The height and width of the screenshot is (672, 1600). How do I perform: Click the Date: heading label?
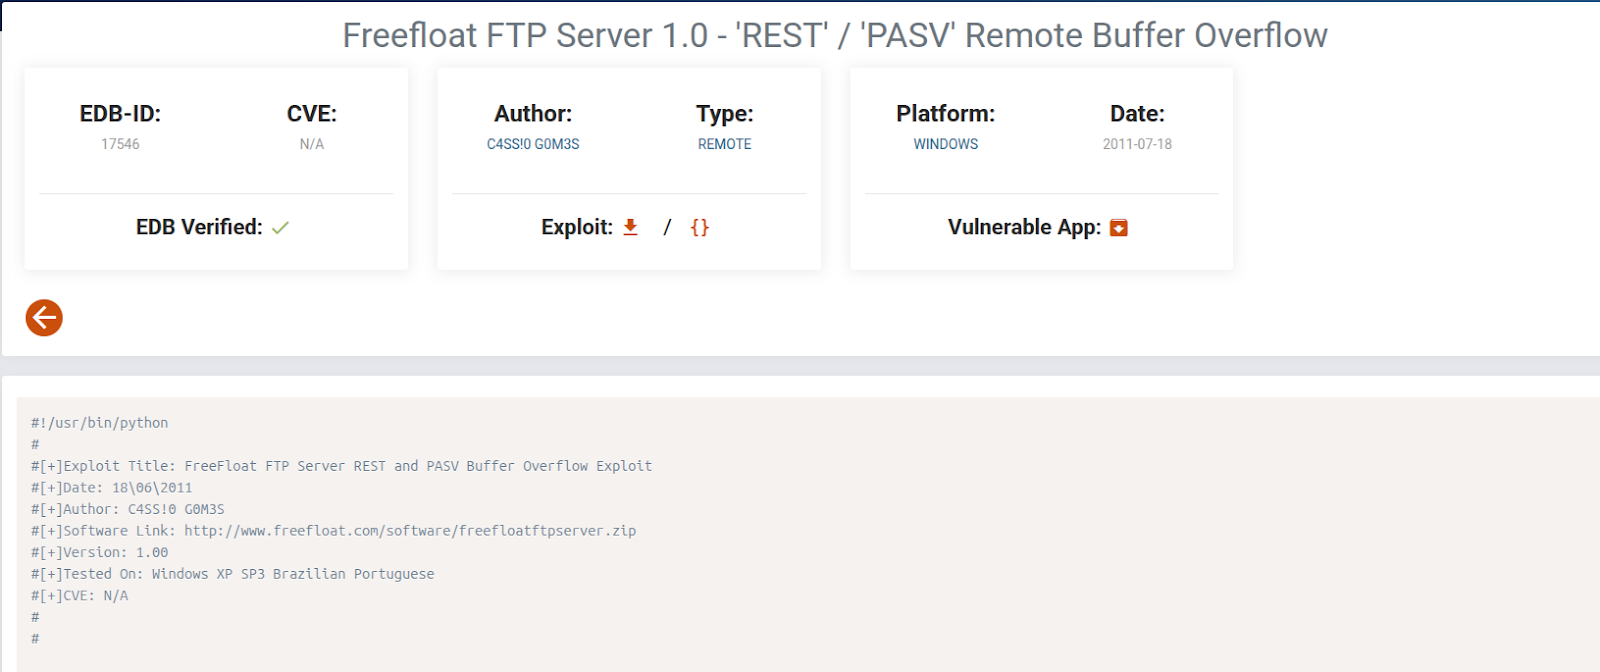point(1137,114)
